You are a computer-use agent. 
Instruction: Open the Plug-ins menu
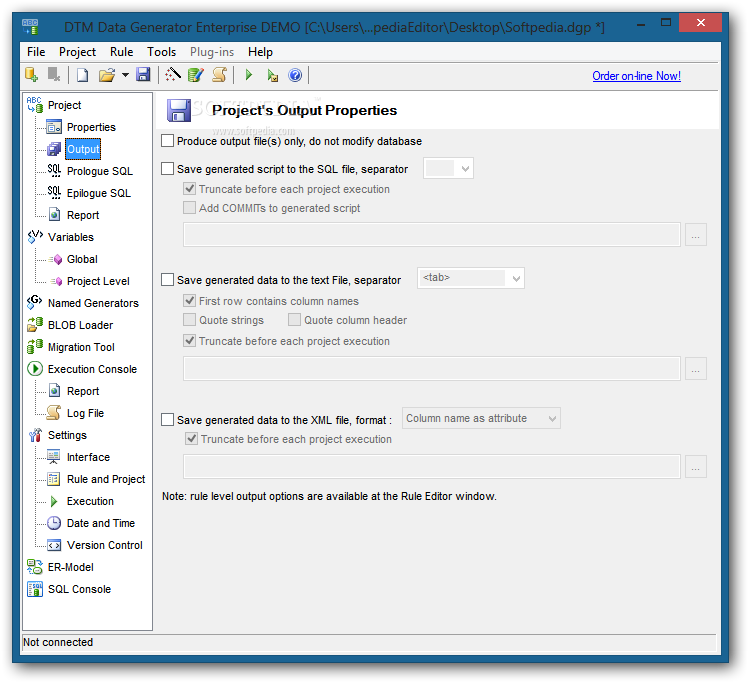coord(212,52)
